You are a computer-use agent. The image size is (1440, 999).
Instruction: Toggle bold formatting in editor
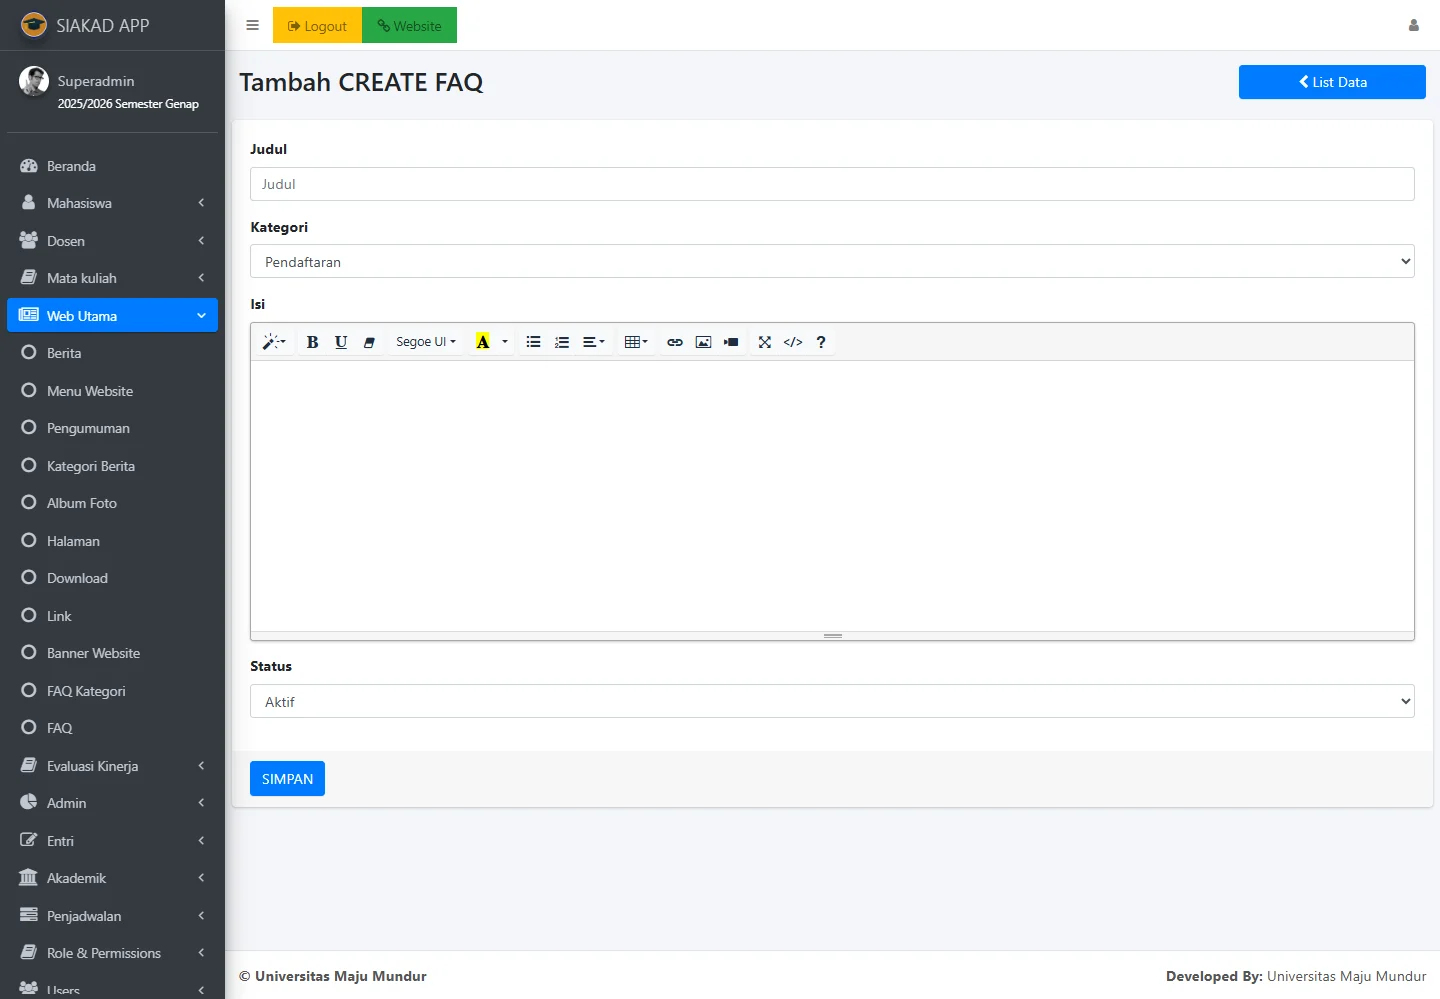(x=312, y=342)
